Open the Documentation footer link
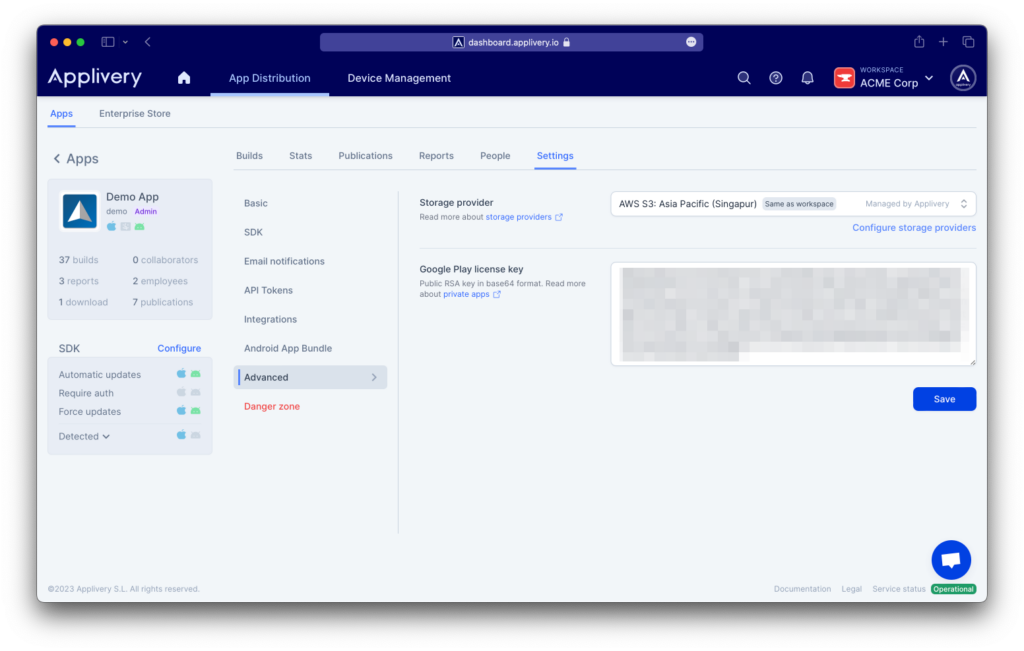Image resolution: width=1024 pixels, height=651 pixels. click(802, 589)
